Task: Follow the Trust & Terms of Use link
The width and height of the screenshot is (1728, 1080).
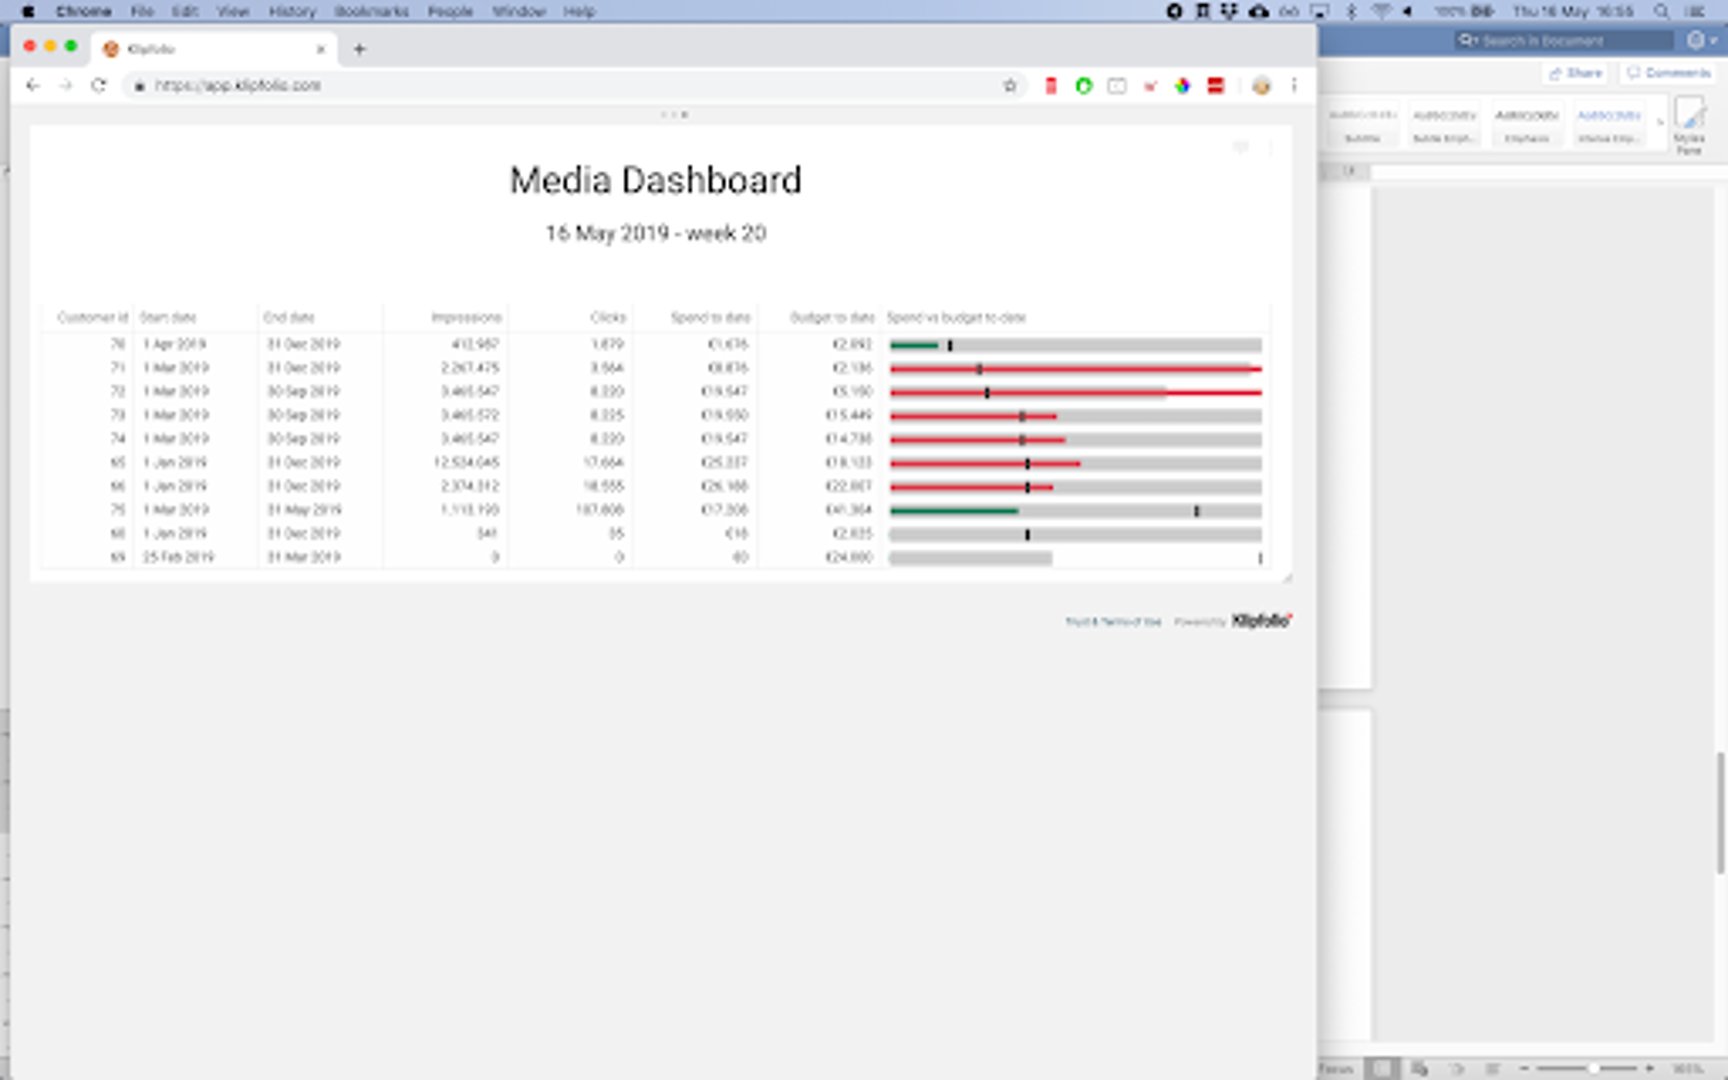Action: click(x=1113, y=622)
